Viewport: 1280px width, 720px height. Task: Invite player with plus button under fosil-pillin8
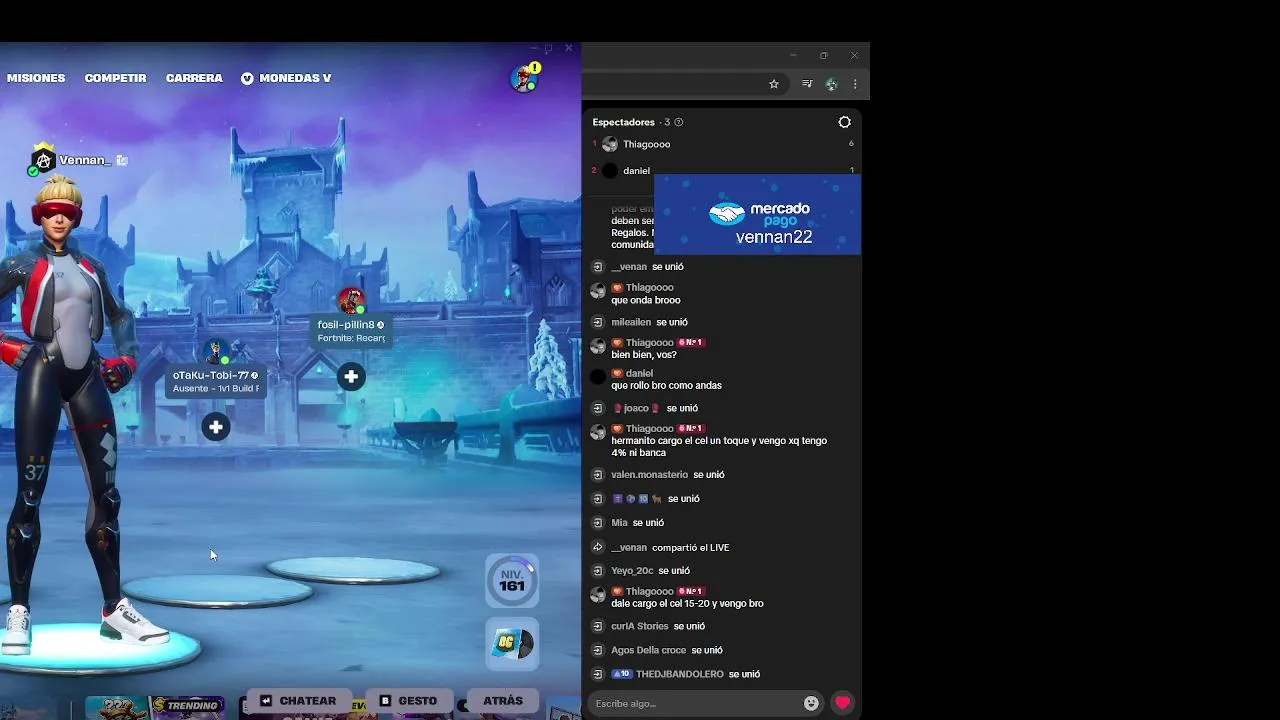pos(351,377)
